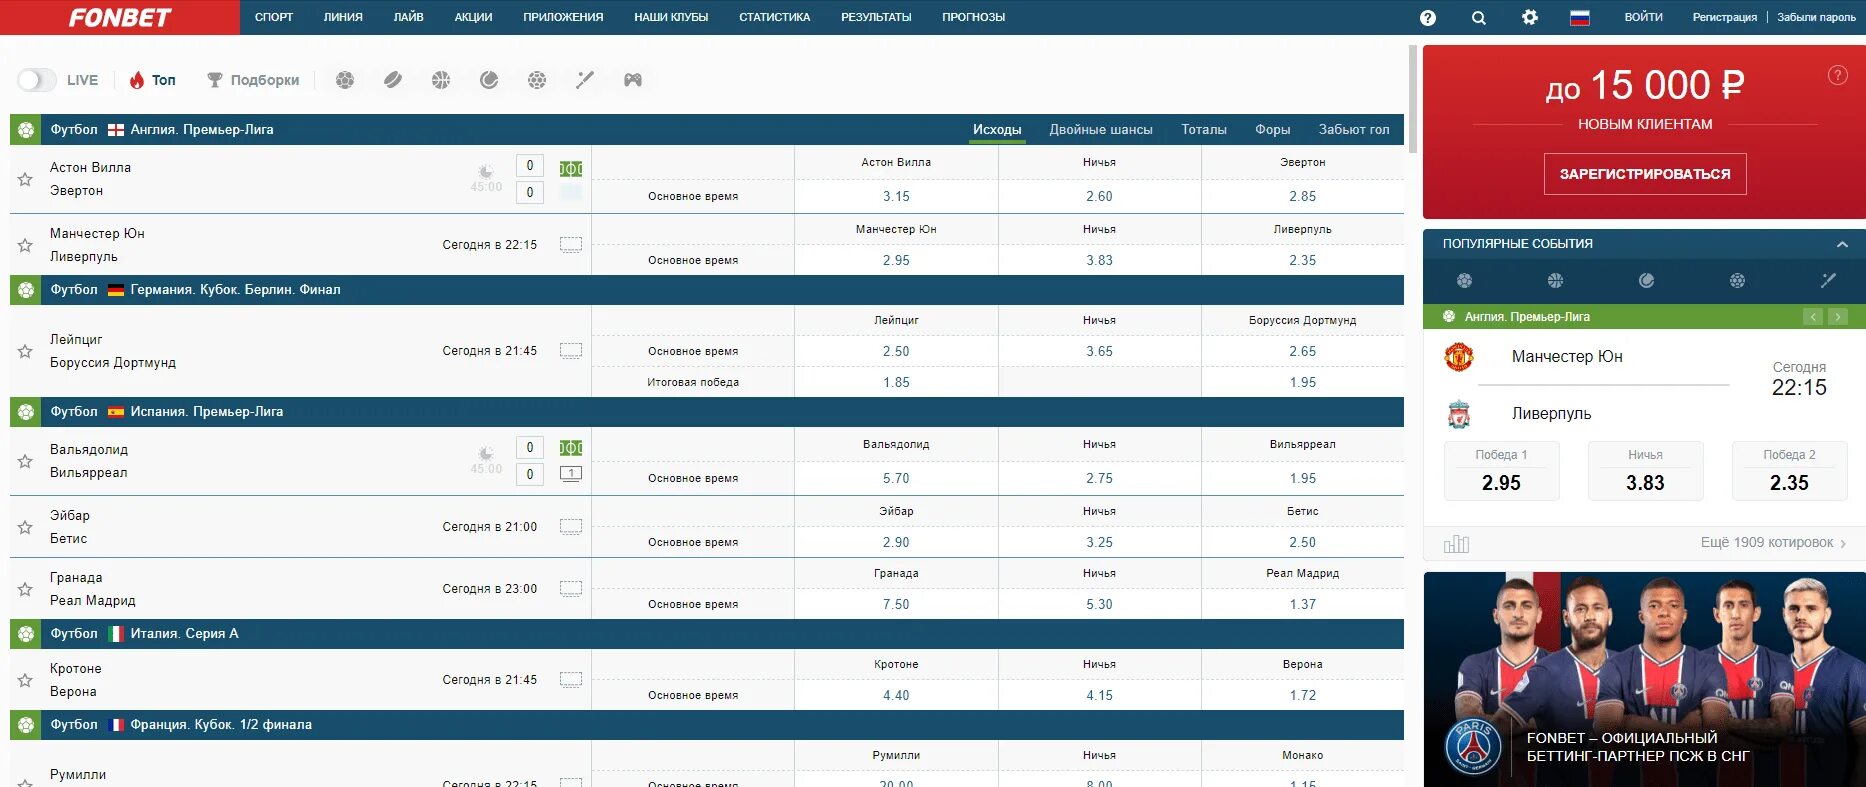1866x787 pixels.
Task: Open broadcast icon for Кротоне row
Action: click(571, 679)
